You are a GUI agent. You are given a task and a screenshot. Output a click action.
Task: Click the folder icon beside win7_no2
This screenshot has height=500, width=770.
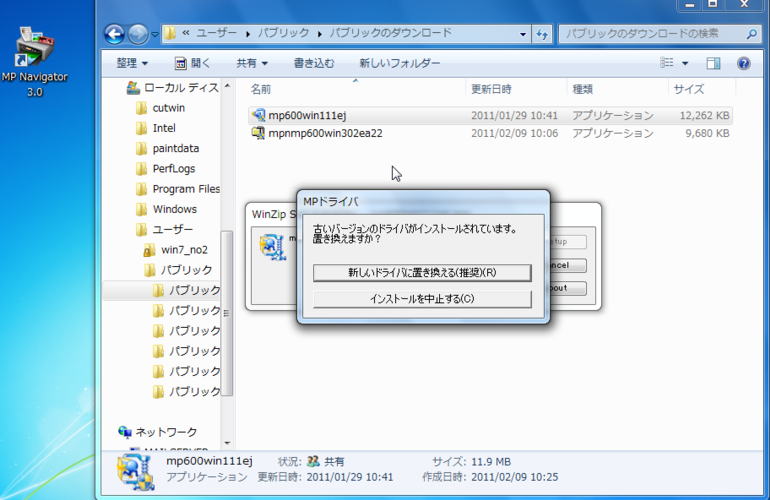tap(149, 250)
